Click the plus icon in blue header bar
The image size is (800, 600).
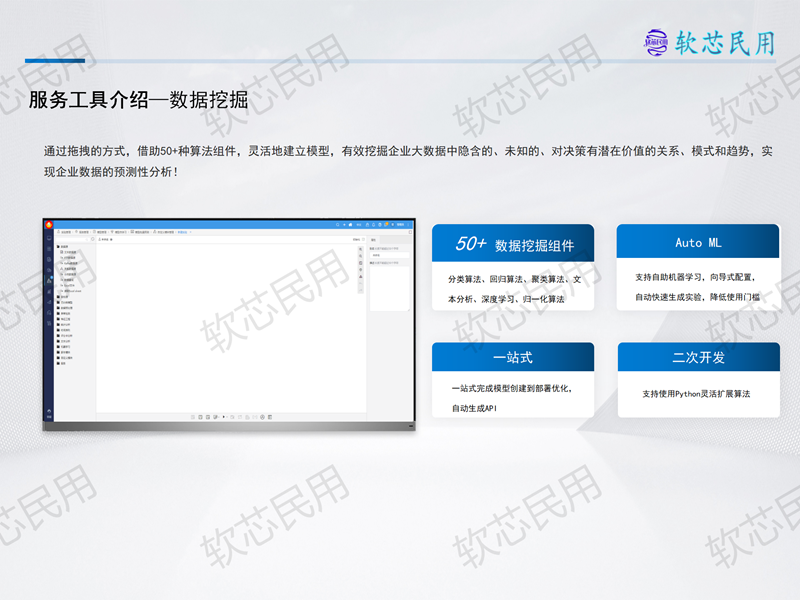click(x=344, y=224)
